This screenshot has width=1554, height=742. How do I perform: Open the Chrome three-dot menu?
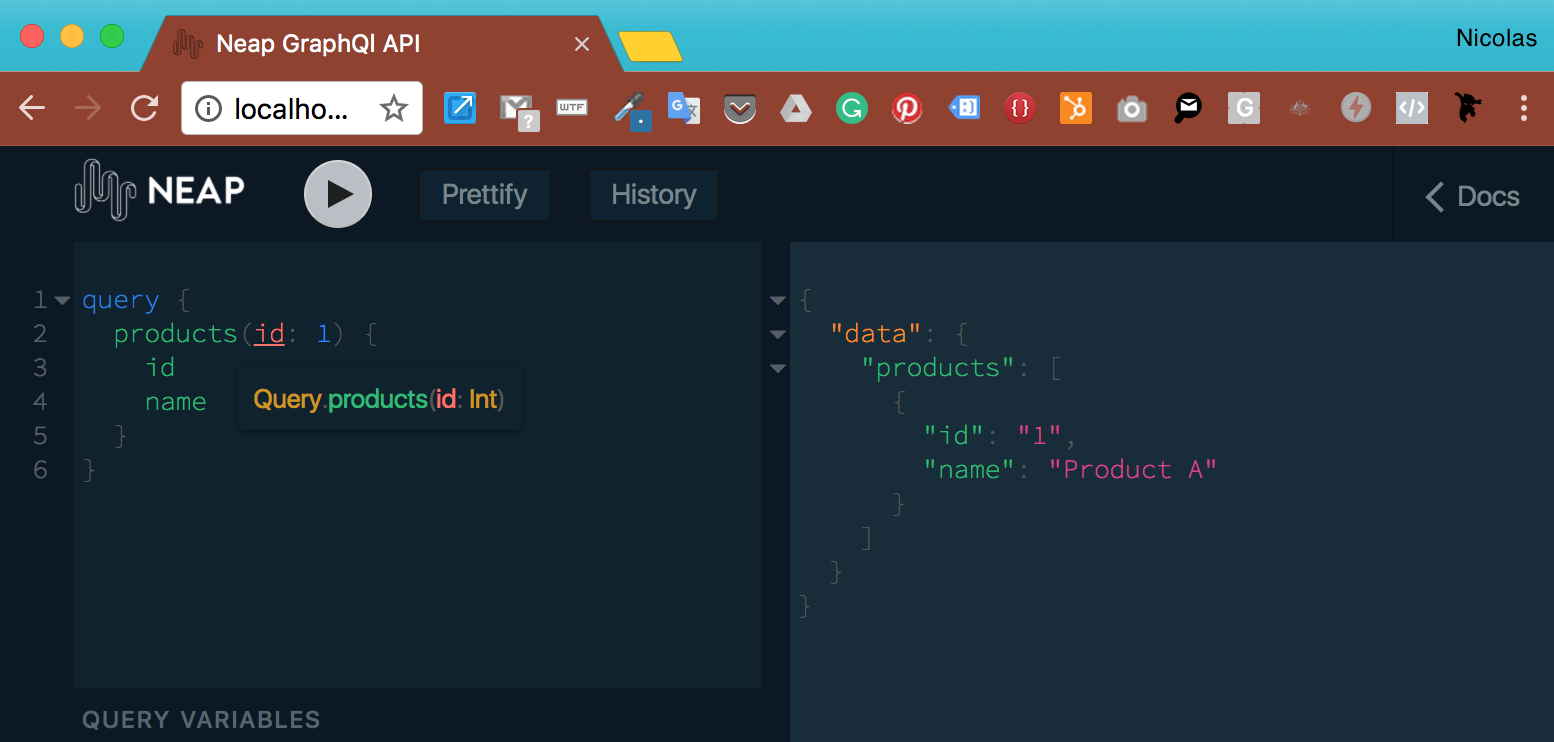(1524, 108)
